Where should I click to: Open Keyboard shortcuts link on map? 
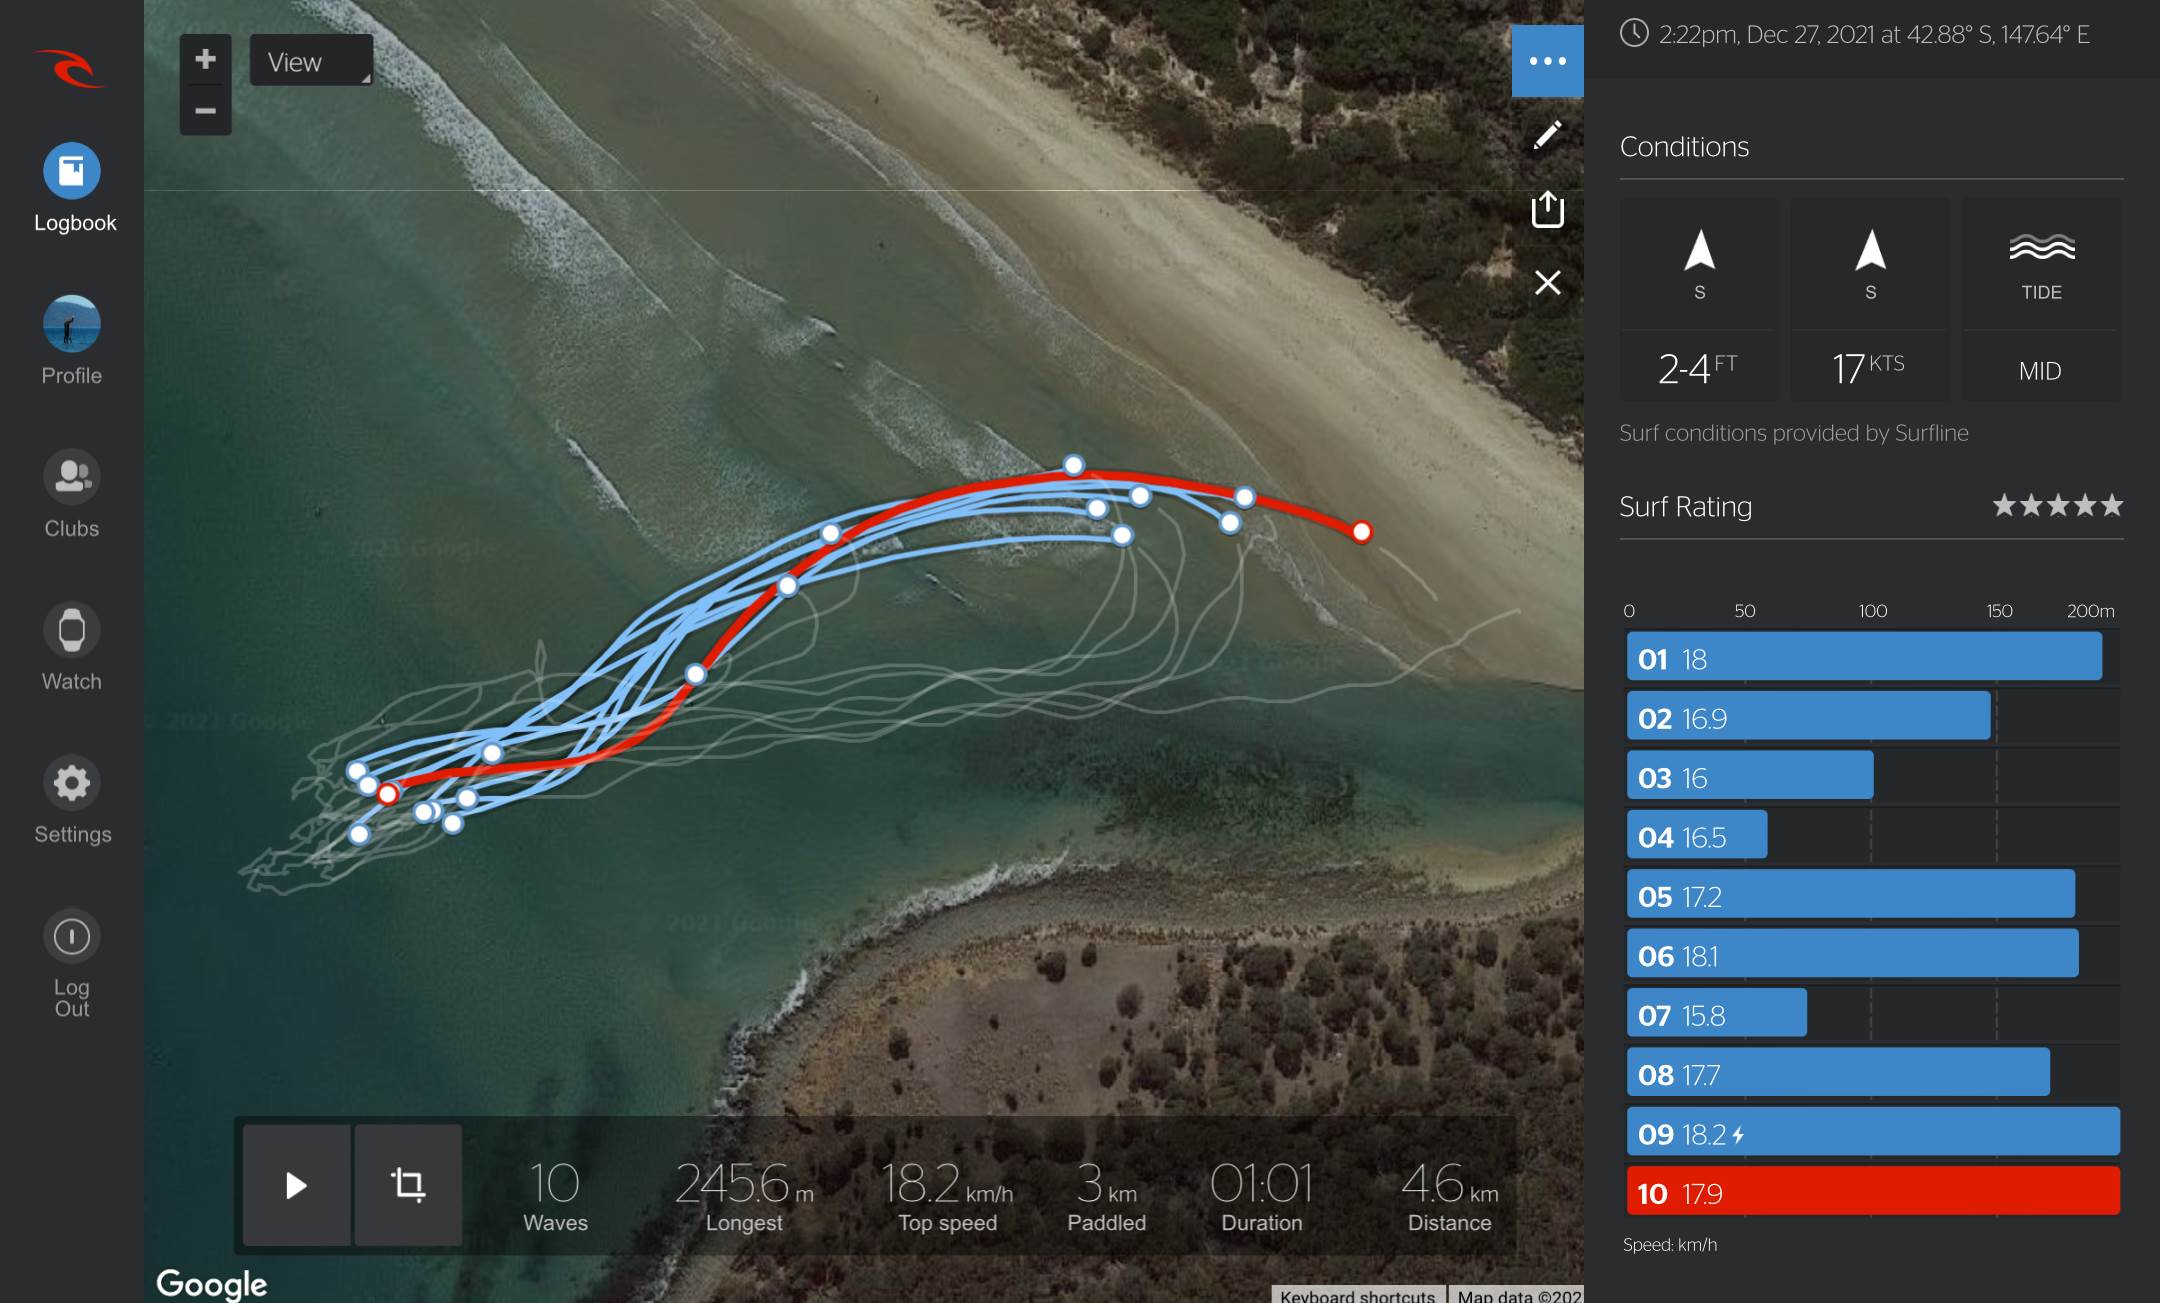[1357, 1295]
